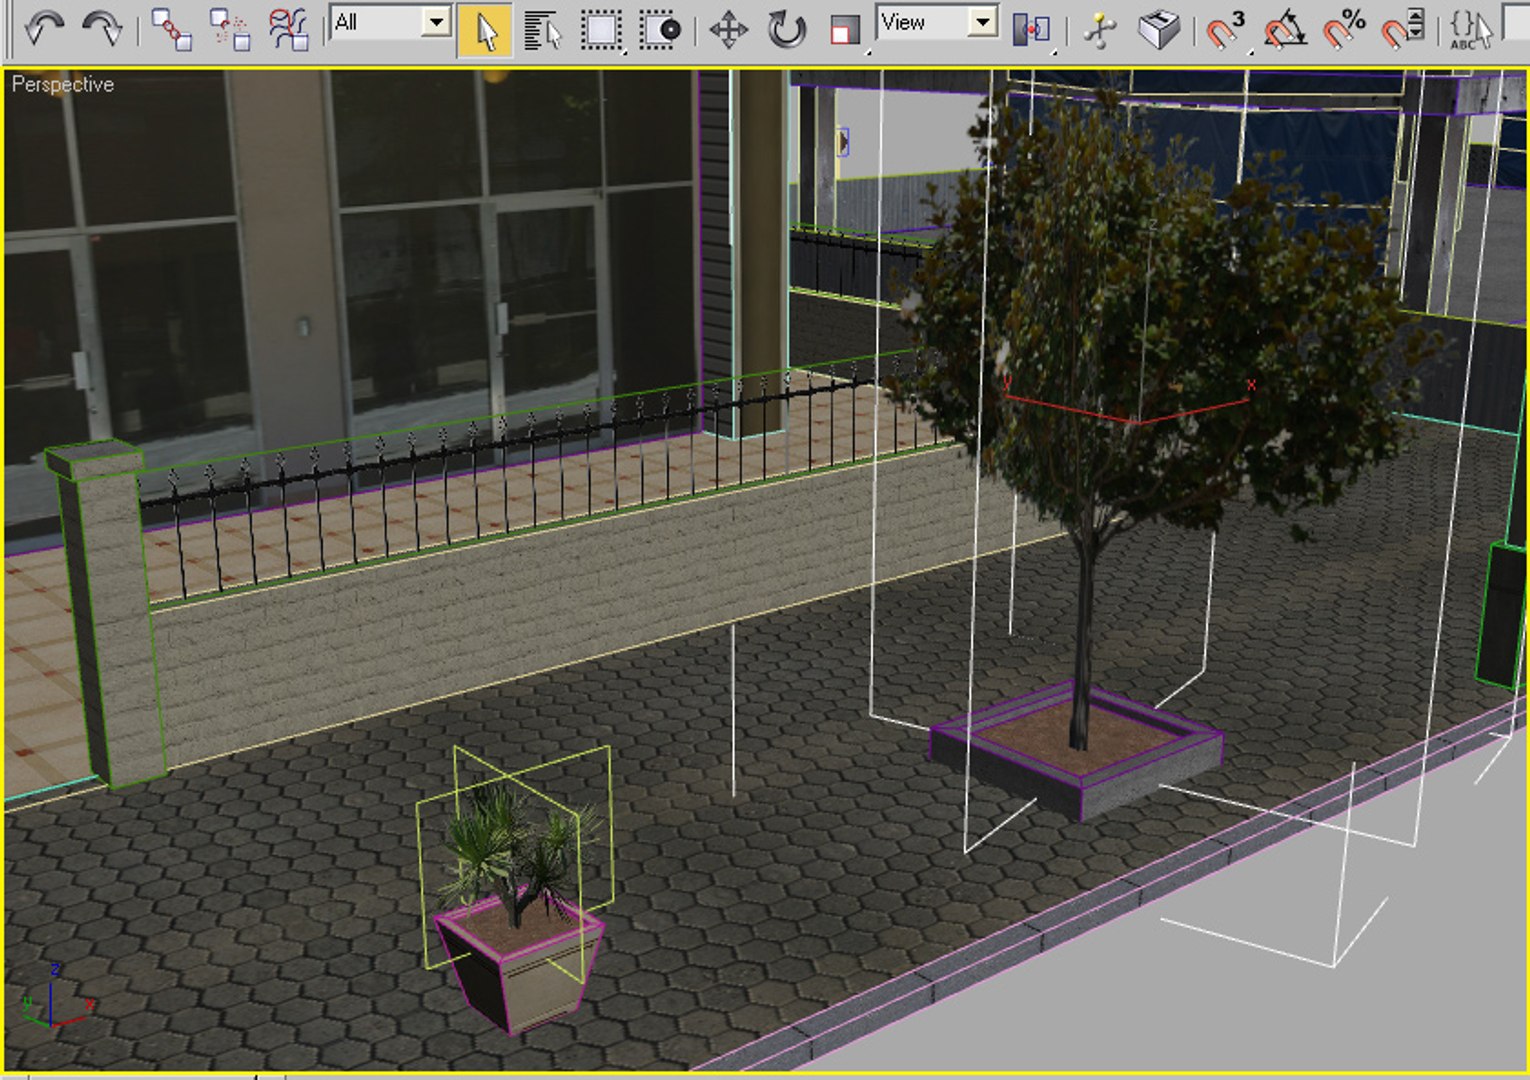Toggle the 3D Snaps magnet

click(1225, 30)
